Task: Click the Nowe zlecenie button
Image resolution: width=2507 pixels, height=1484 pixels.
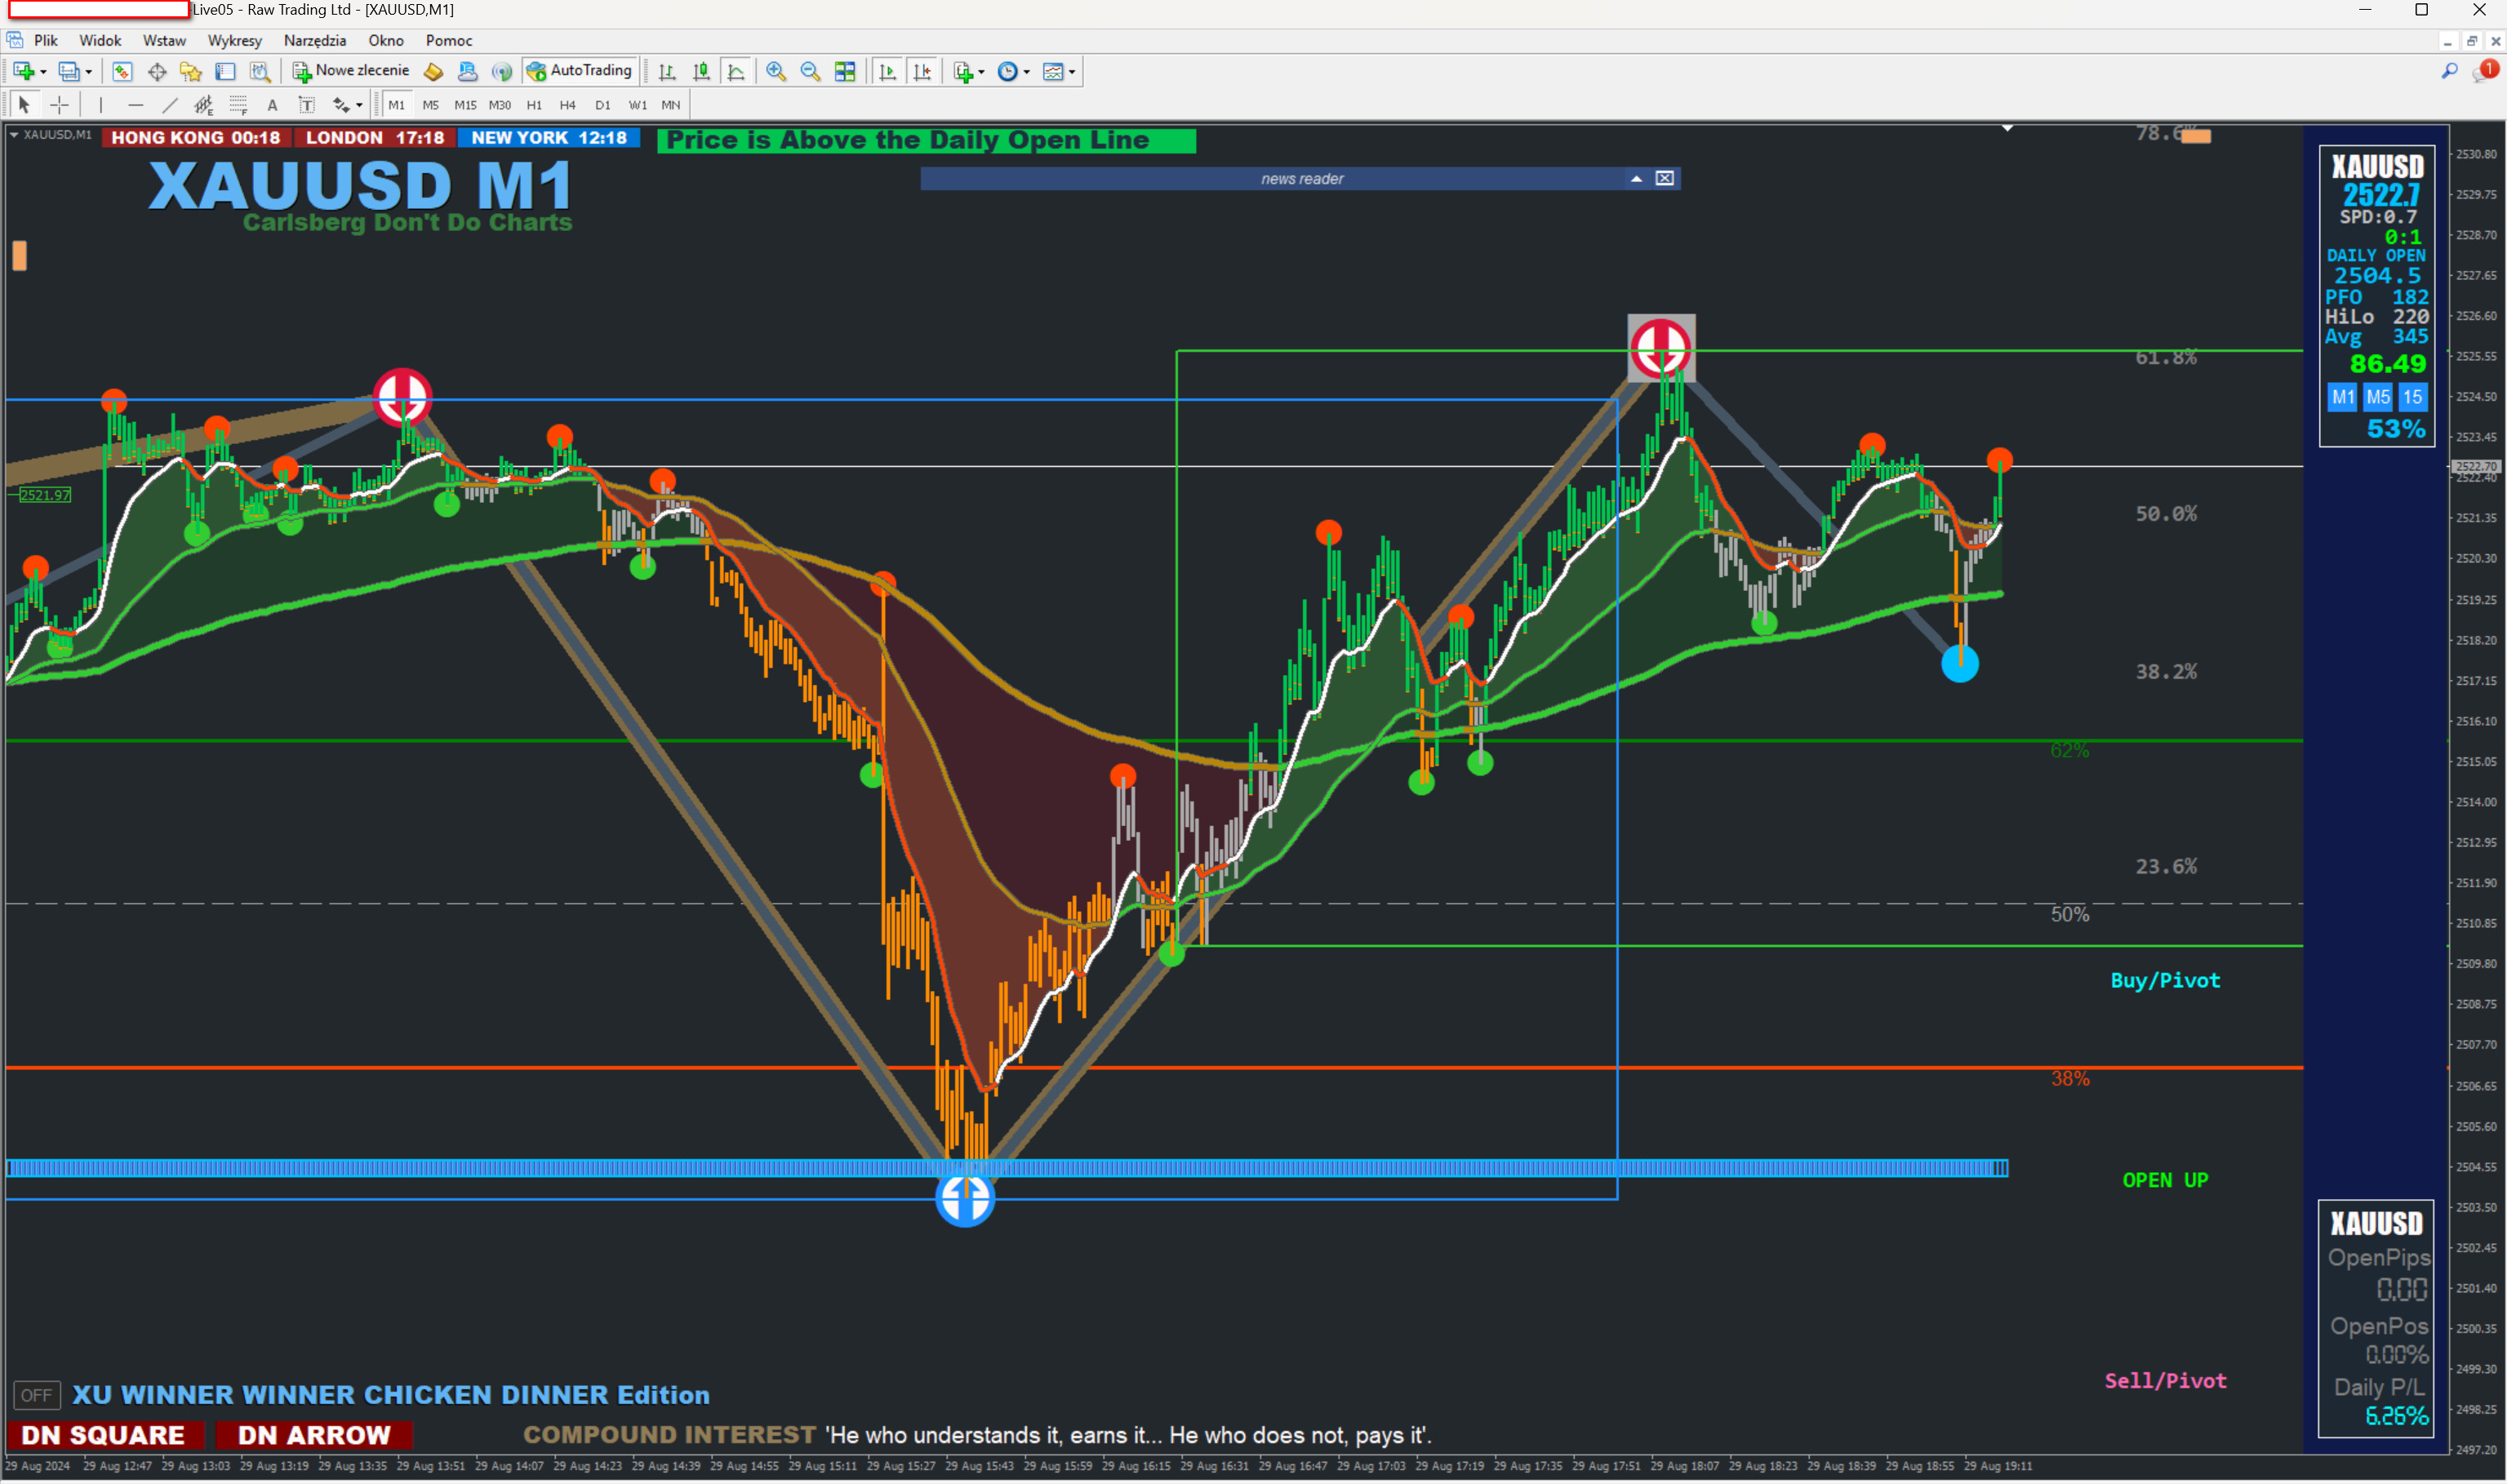Action: coord(351,71)
